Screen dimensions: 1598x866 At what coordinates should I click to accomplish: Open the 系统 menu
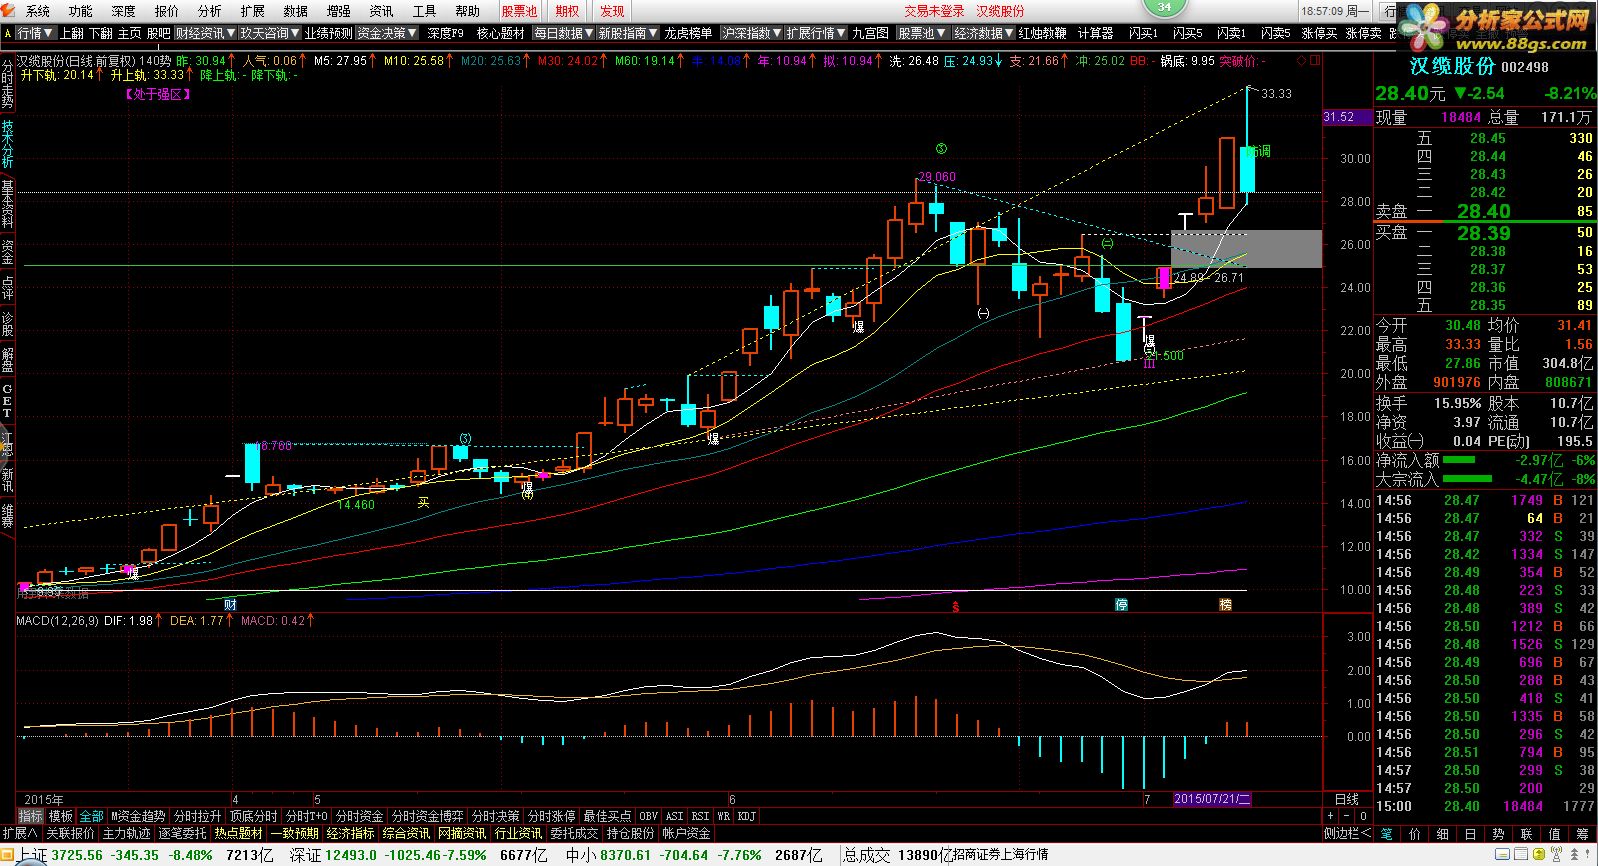(x=37, y=11)
